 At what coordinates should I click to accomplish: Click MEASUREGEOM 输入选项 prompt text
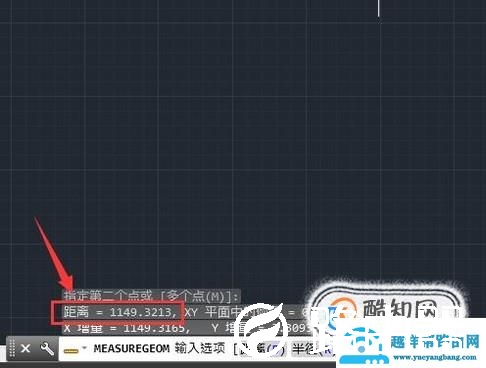pyautogui.click(x=159, y=349)
